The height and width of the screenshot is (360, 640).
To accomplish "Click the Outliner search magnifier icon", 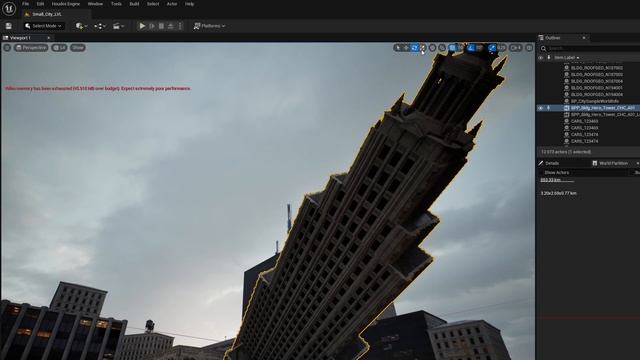I will pos(543,48).
